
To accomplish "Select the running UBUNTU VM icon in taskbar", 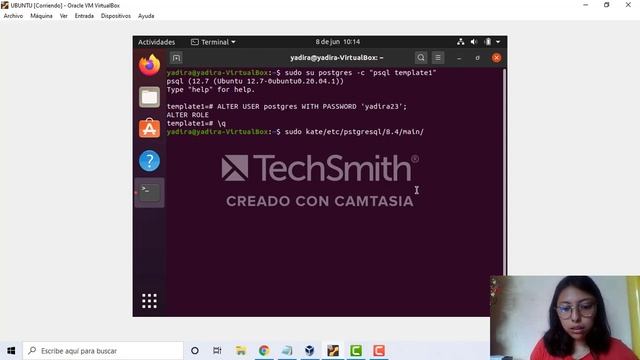I will 333,351.
